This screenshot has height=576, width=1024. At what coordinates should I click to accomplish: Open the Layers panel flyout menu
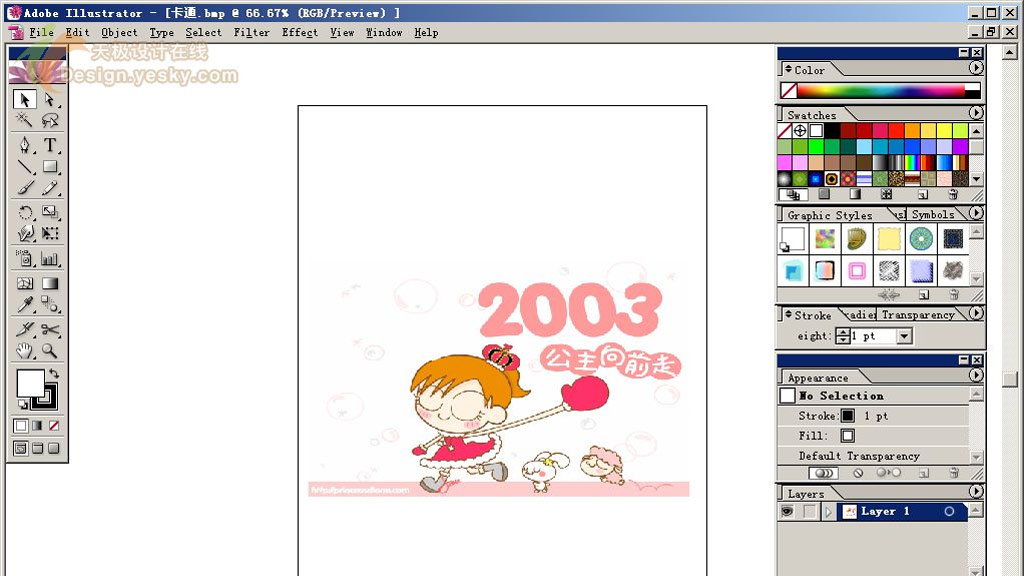pyautogui.click(x=976, y=491)
